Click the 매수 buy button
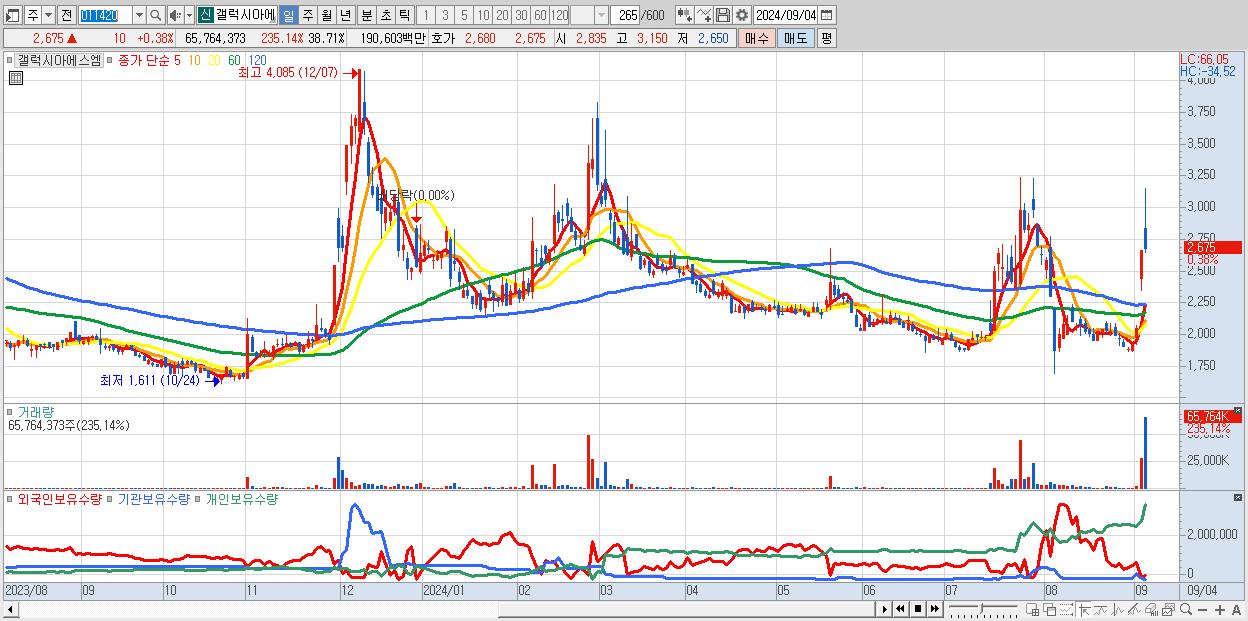 756,38
